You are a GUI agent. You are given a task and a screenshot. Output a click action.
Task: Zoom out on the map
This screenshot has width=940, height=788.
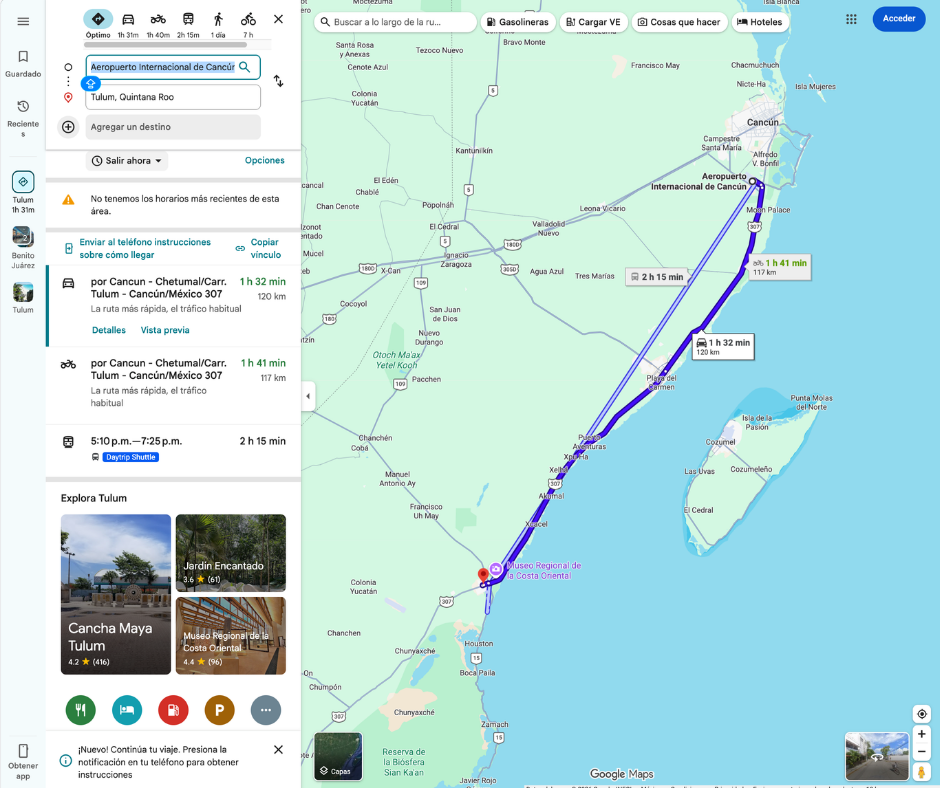point(921,752)
